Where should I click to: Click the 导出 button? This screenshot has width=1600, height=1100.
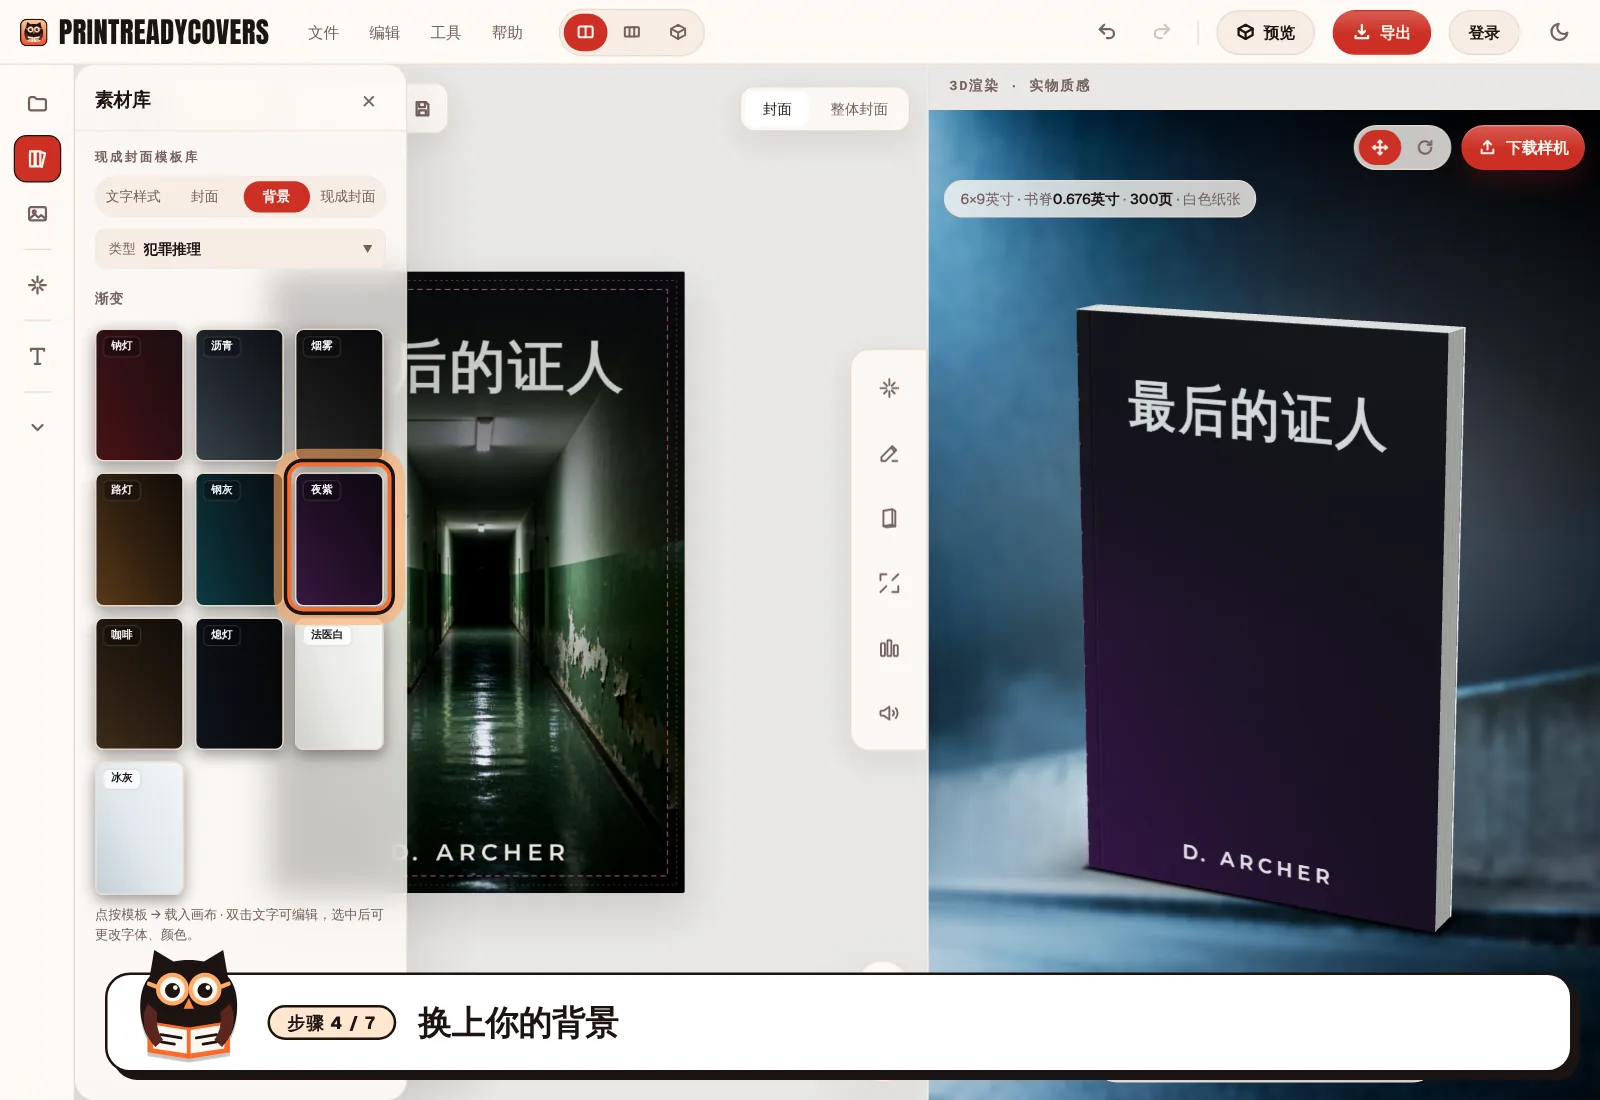click(x=1381, y=33)
